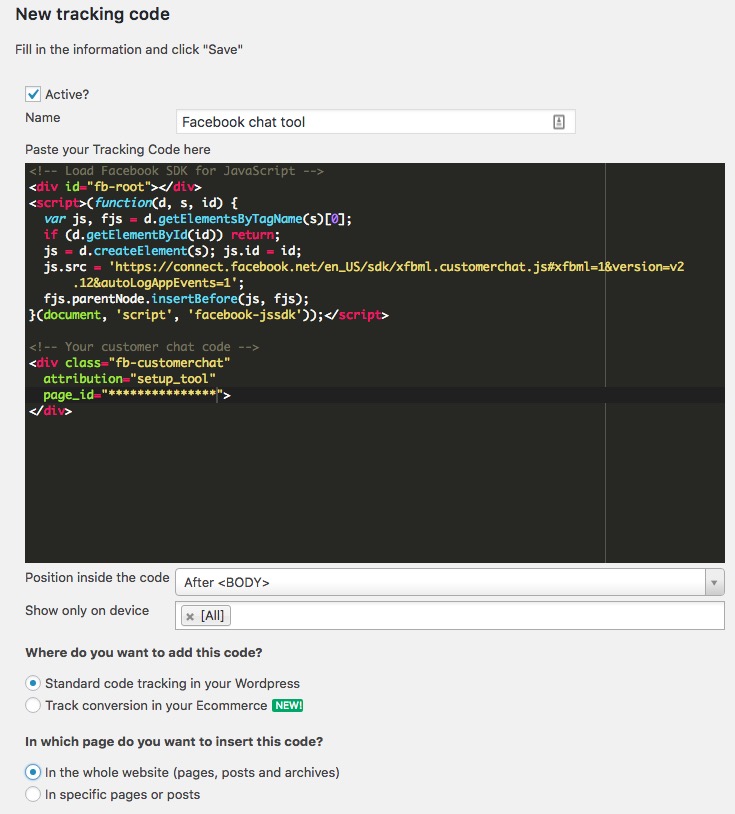Choose In specific pages or posts

click(x=33, y=794)
